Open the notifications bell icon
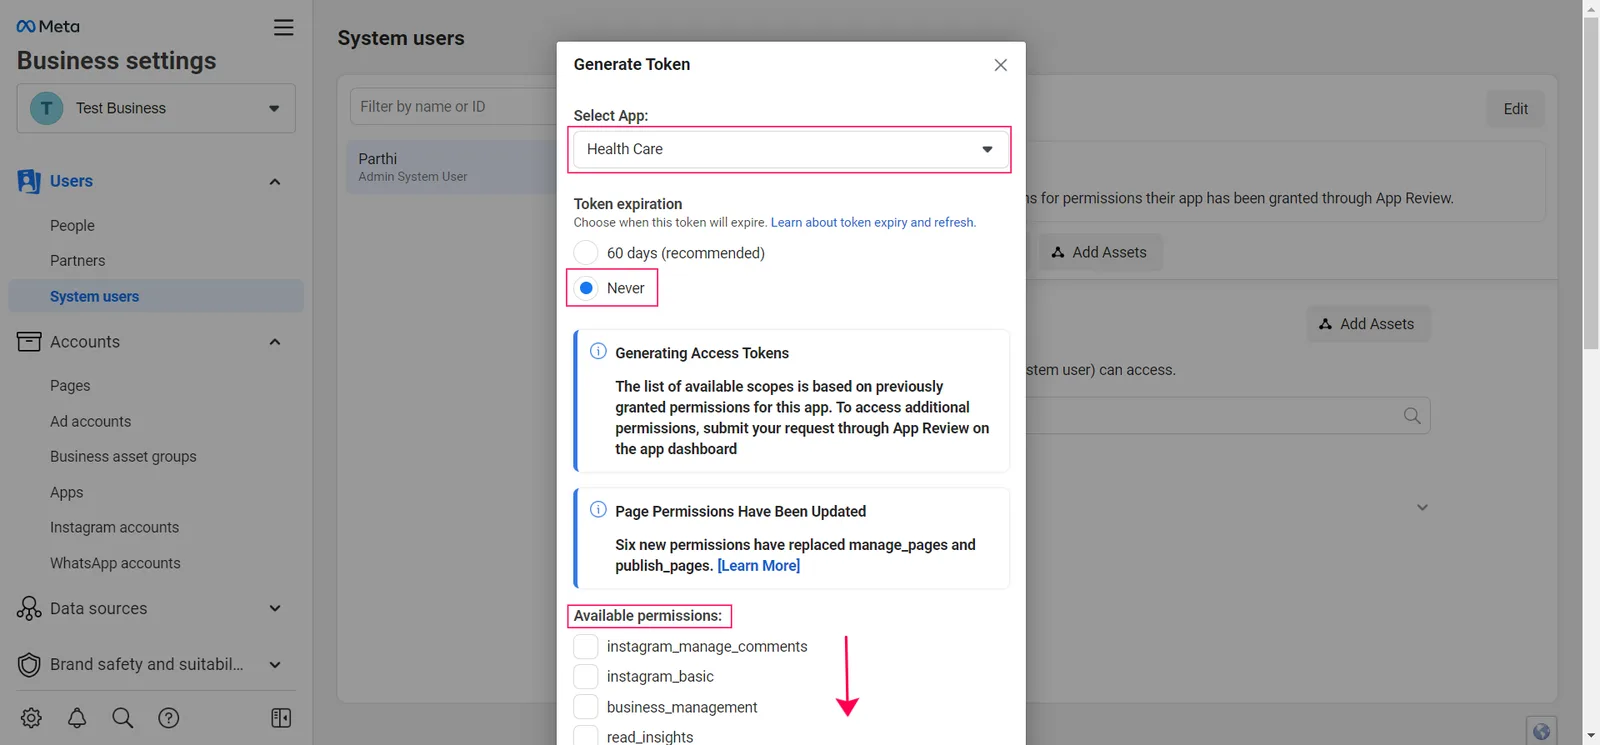1600x745 pixels. [77, 718]
